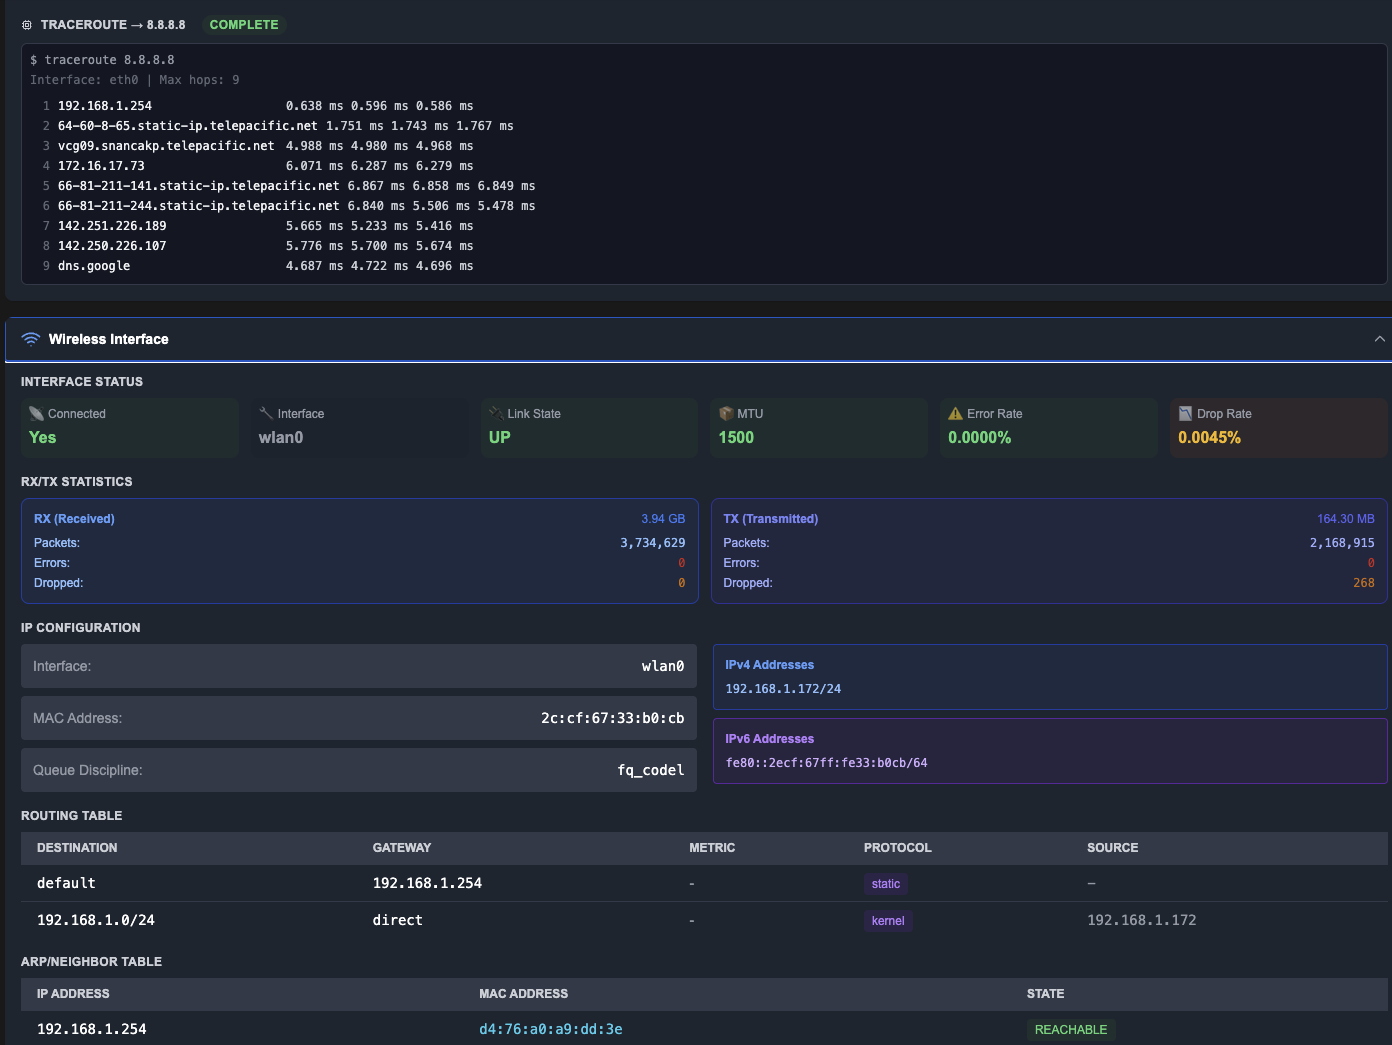The width and height of the screenshot is (1392, 1045).
Task: Click the dns.google hop in traceroute output
Action: [x=94, y=266]
